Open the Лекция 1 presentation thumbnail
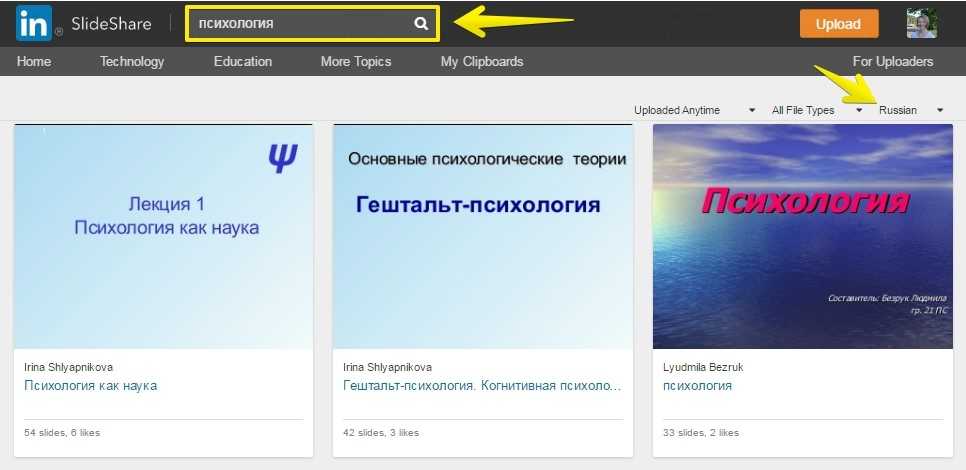Image resolution: width=966 pixels, height=470 pixels. coord(163,236)
